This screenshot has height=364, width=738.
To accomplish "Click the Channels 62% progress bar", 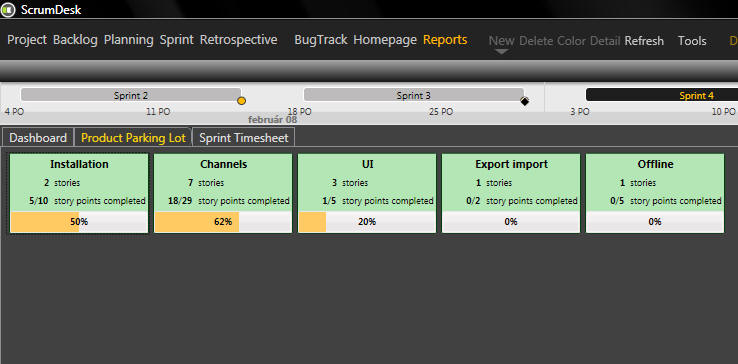I will tap(223, 222).
